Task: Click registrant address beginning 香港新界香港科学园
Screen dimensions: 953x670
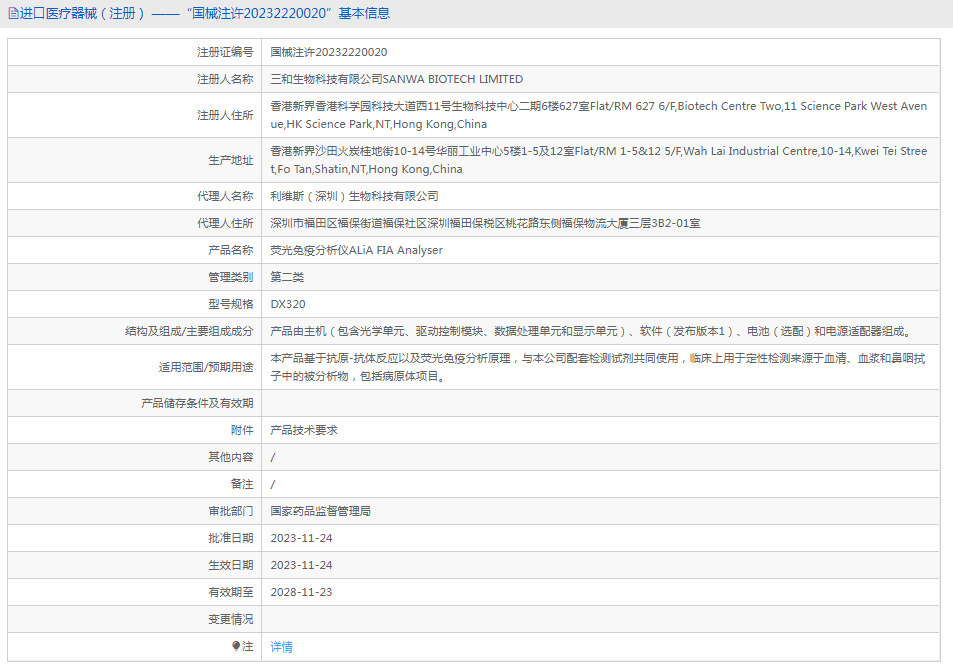Action: pos(599,115)
